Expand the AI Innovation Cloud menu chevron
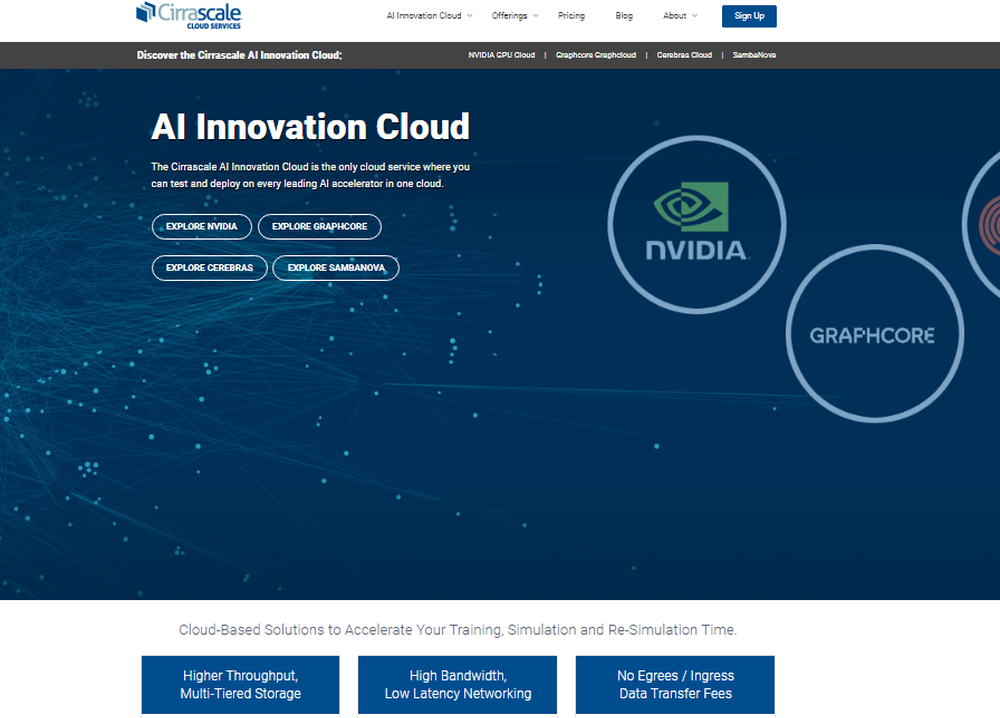This screenshot has height=718, width=1000. pyautogui.click(x=469, y=16)
